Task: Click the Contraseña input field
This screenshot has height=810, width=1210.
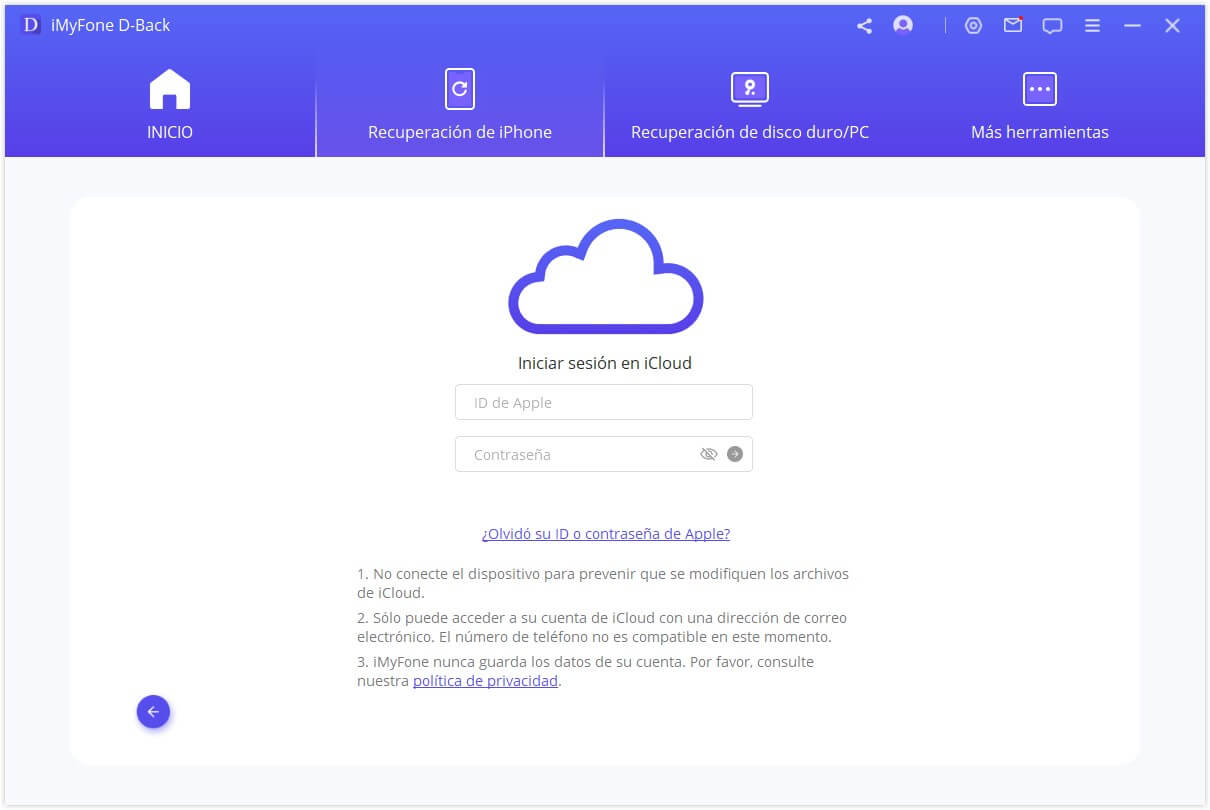Action: (x=570, y=453)
